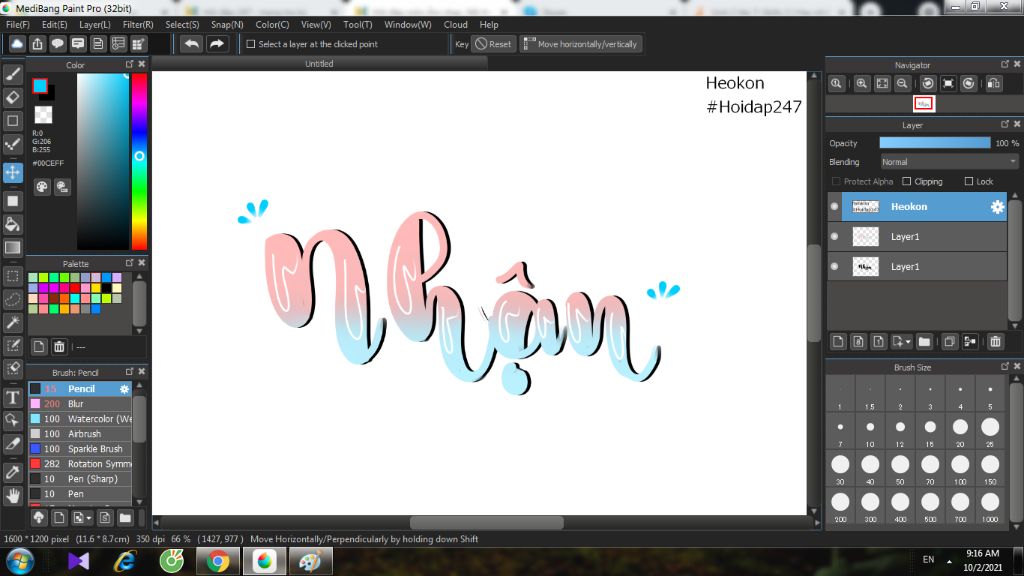1024x576 pixels.
Task: Click the Zoom In icon in Navigator
Action: (862, 84)
